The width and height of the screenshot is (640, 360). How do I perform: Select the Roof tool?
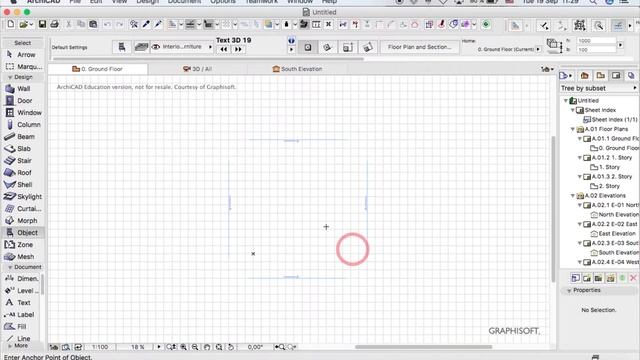19,173
